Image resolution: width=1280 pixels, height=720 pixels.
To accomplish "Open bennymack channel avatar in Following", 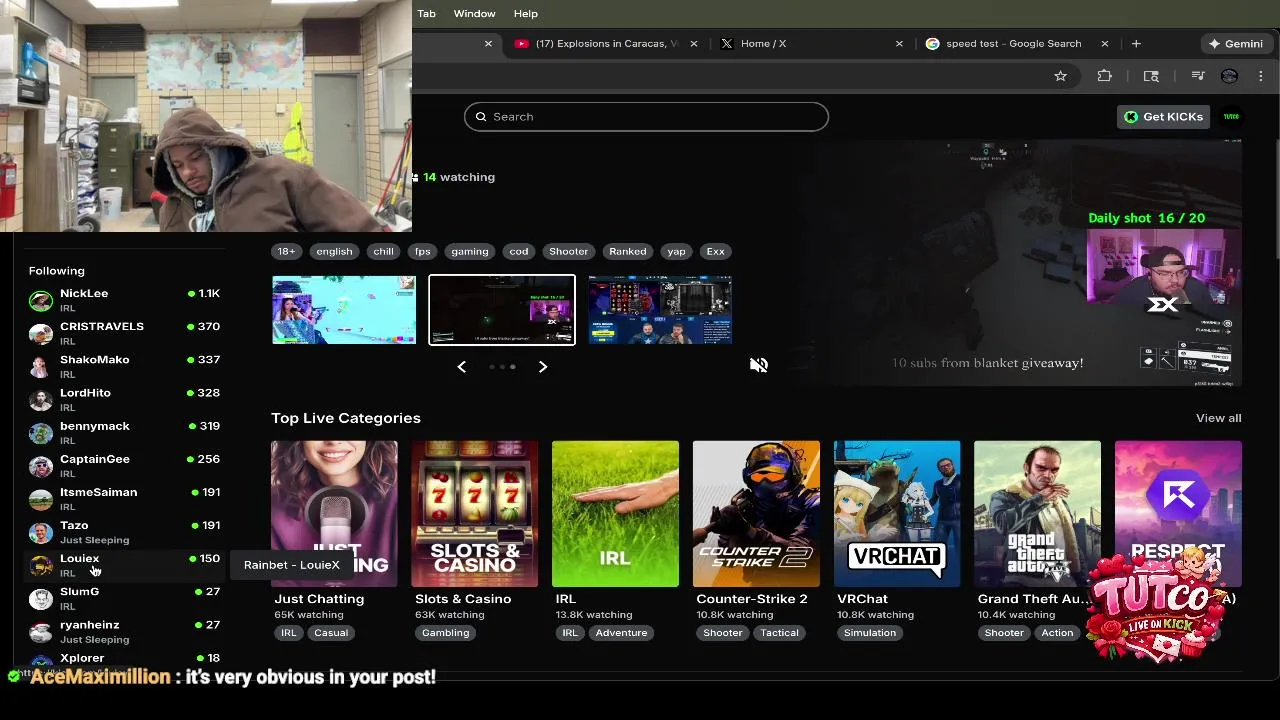I will pos(41,433).
